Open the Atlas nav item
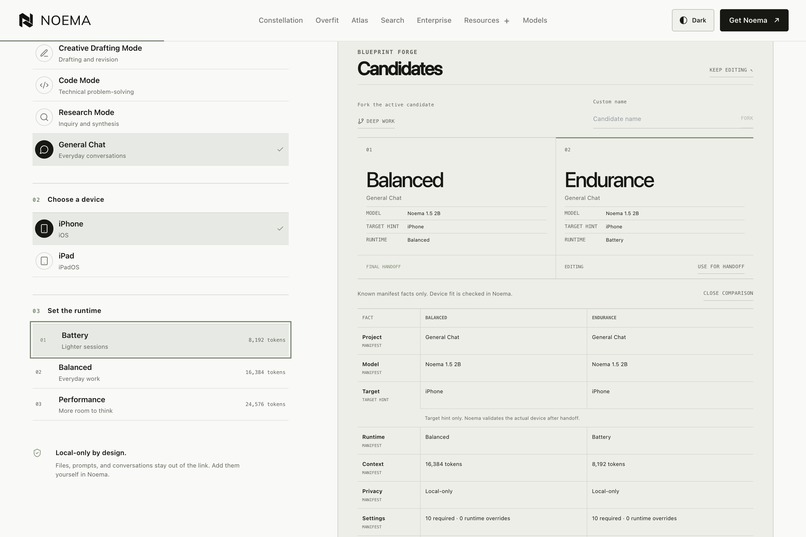The image size is (806, 537). point(359,21)
